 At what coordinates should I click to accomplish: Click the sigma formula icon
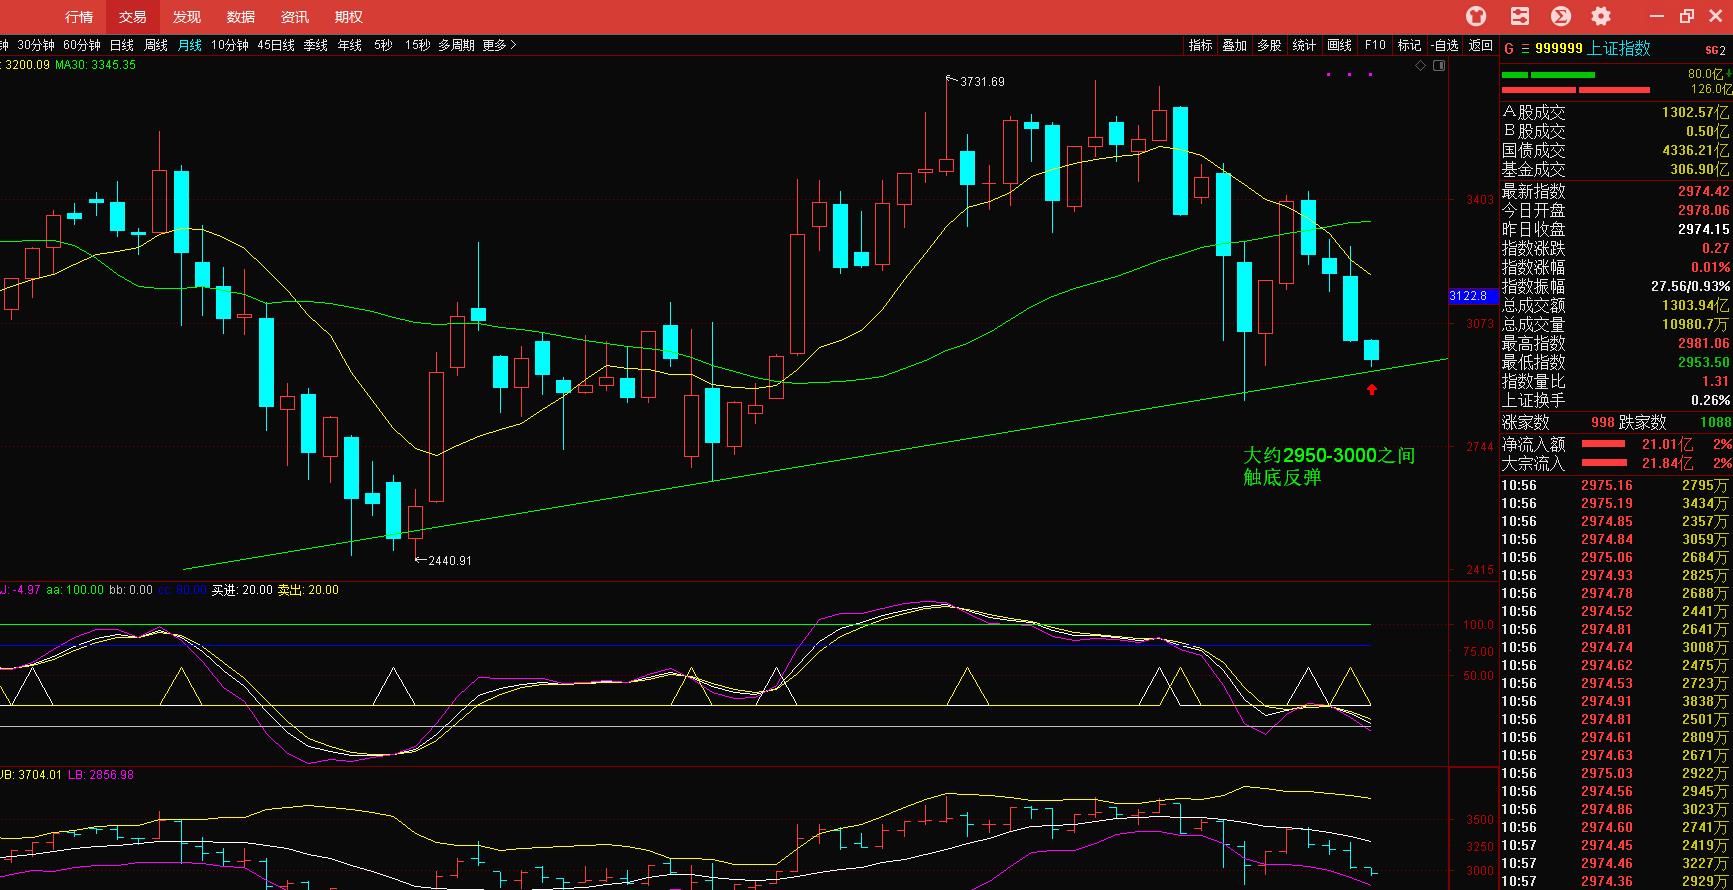pos(1560,16)
